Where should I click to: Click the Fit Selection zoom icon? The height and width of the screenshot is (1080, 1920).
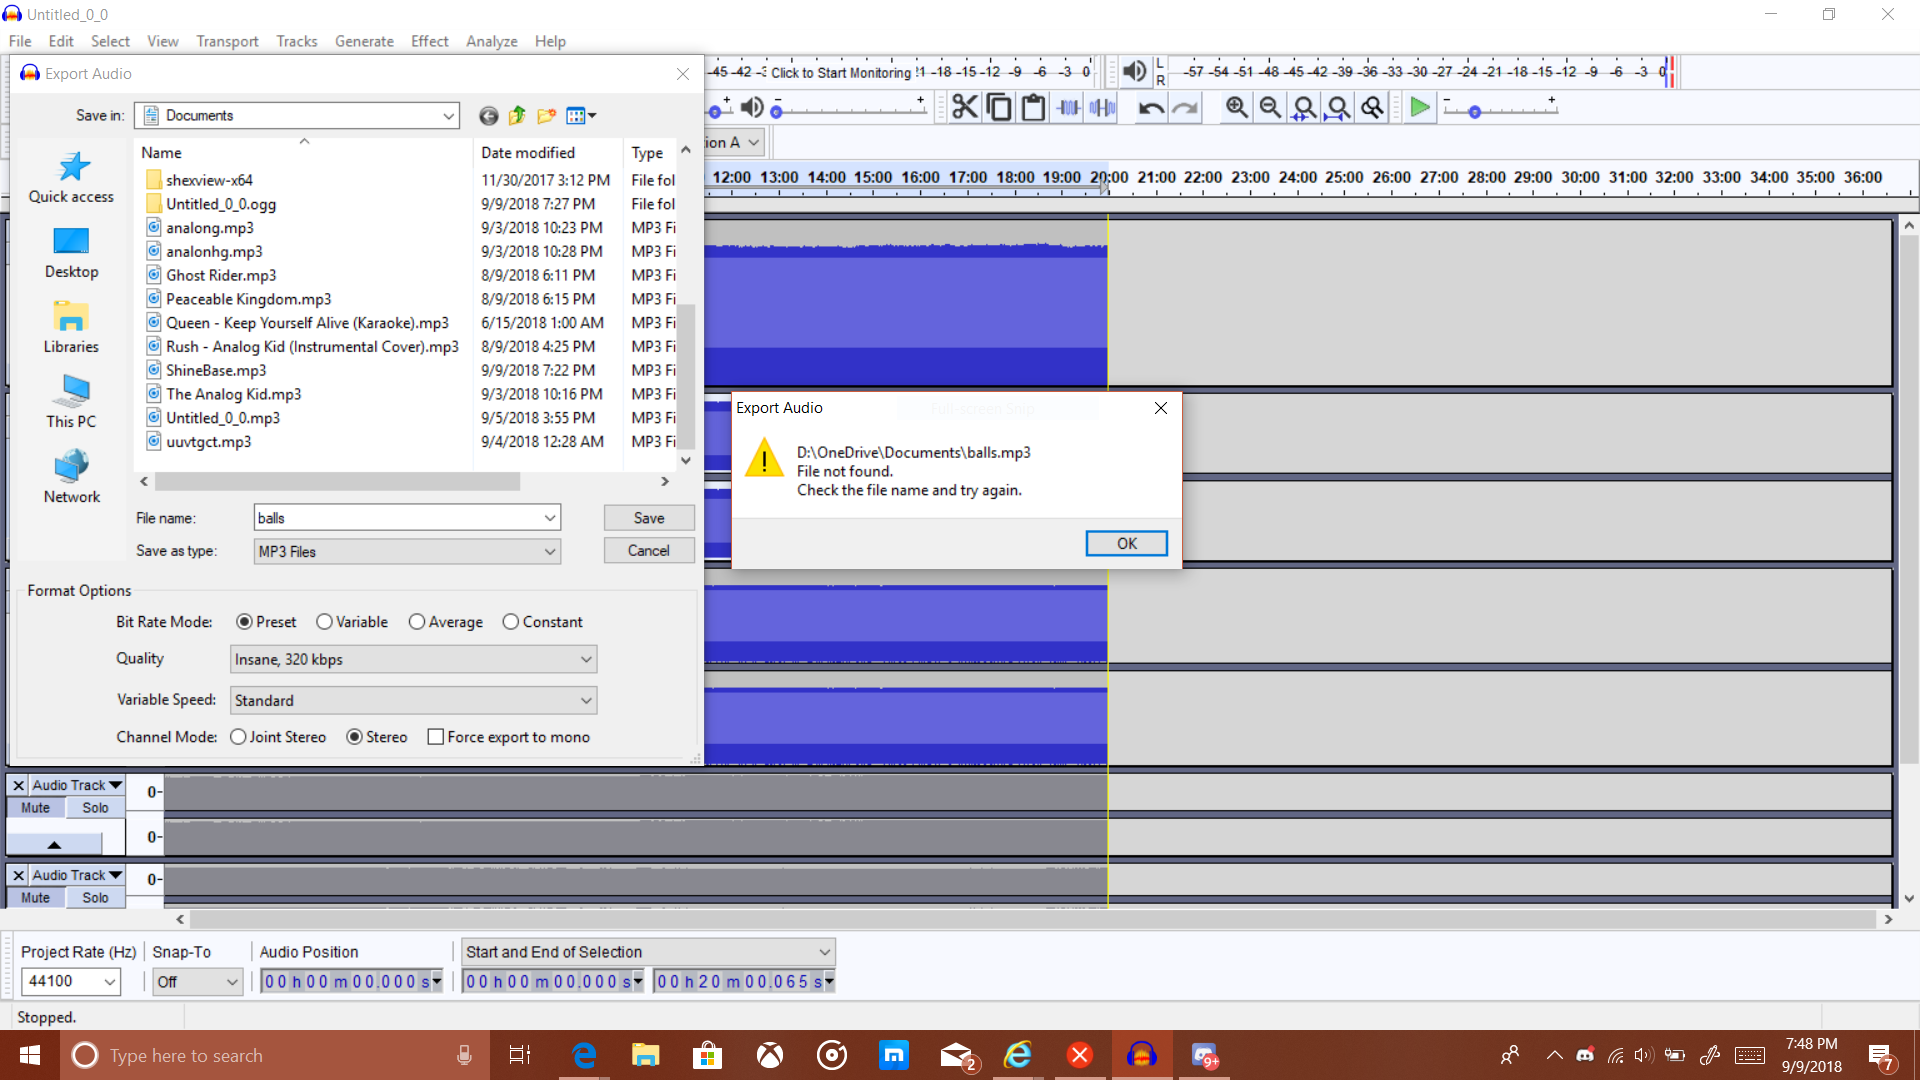point(1304,107)
